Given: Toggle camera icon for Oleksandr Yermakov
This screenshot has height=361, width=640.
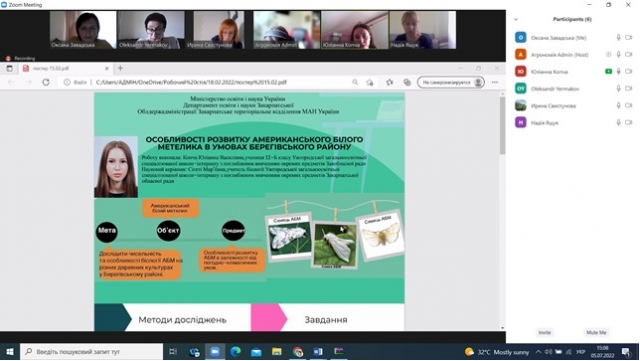Looking at the screenshot, I should click(629, 89).
